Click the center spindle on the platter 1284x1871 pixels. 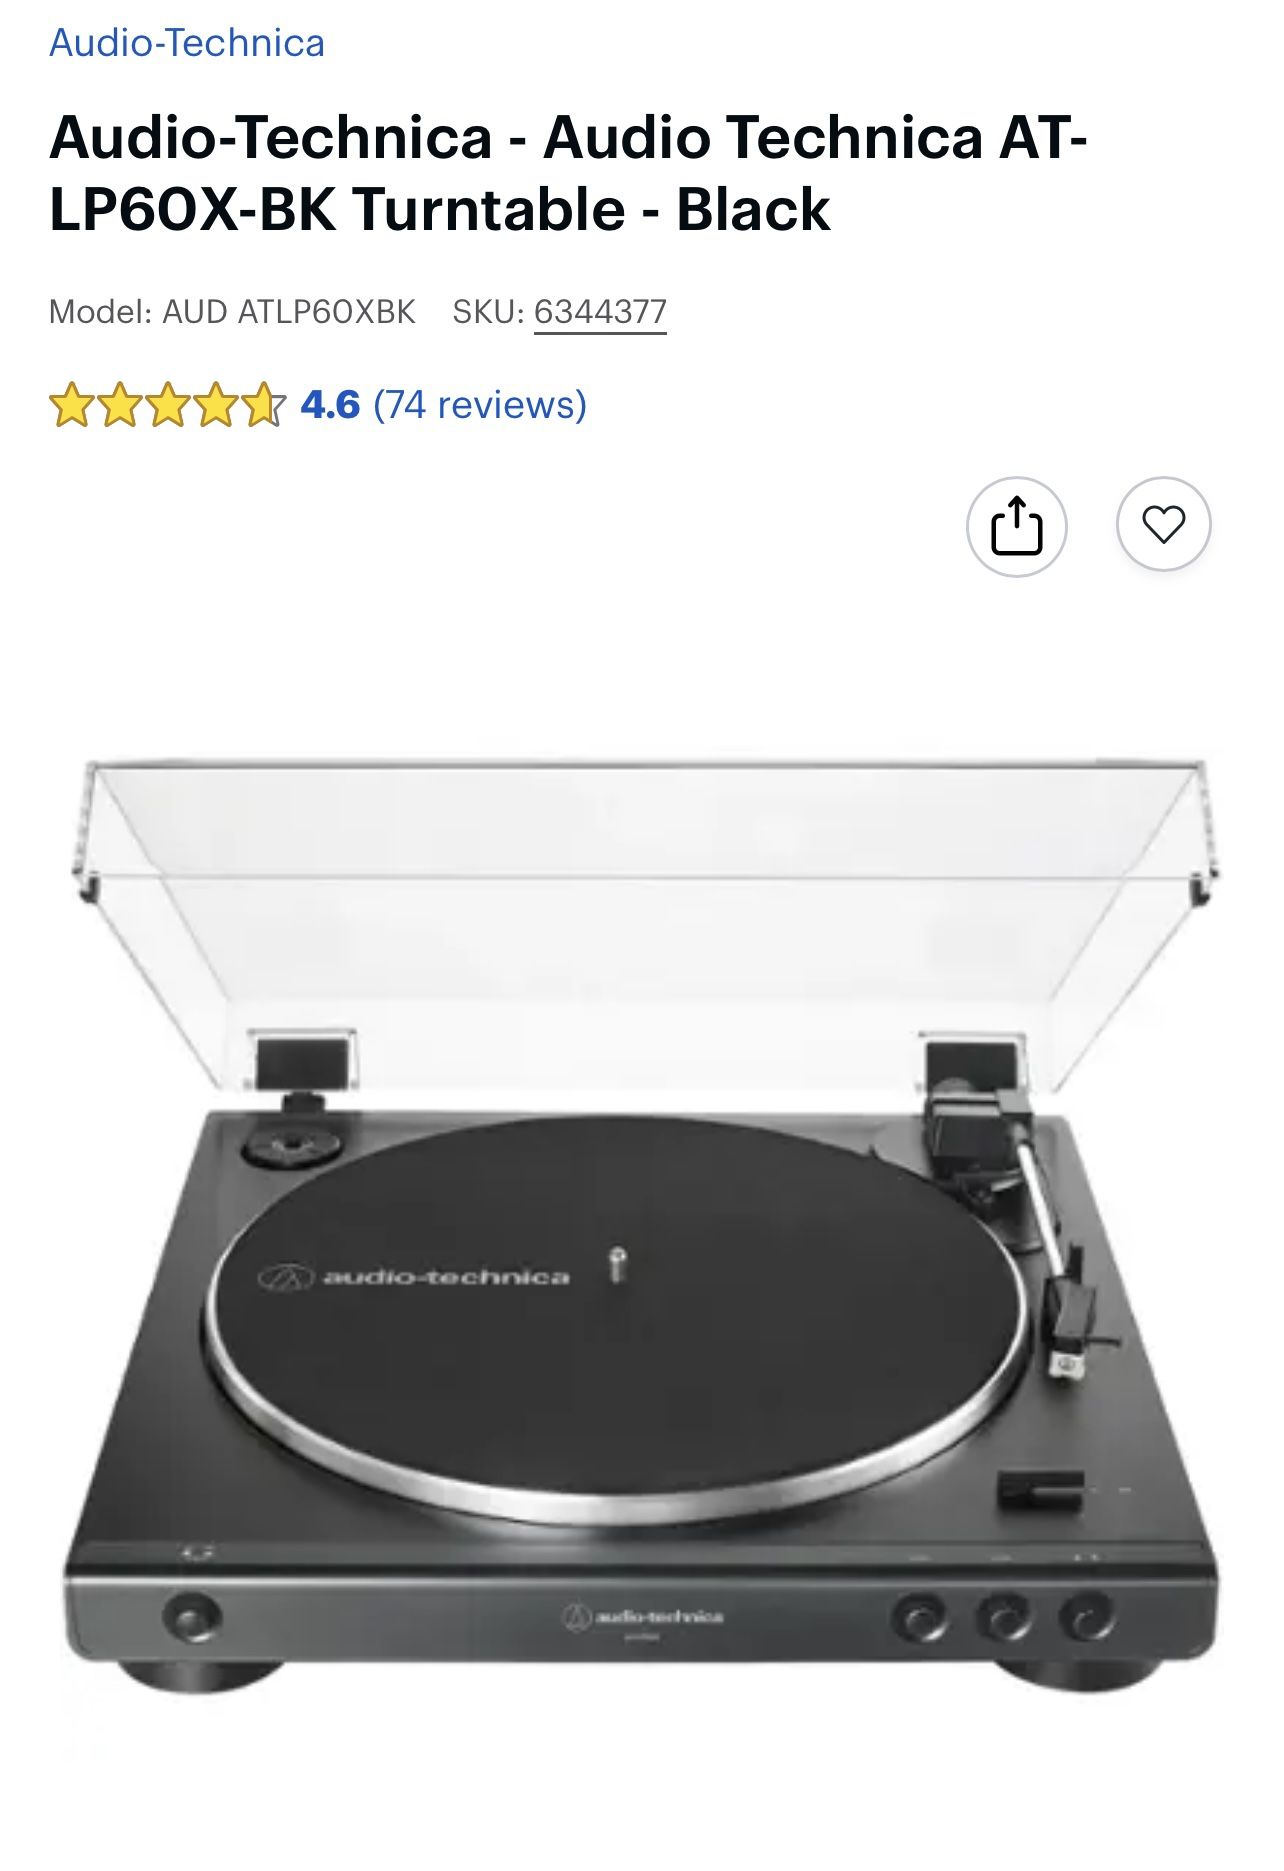619,1263
